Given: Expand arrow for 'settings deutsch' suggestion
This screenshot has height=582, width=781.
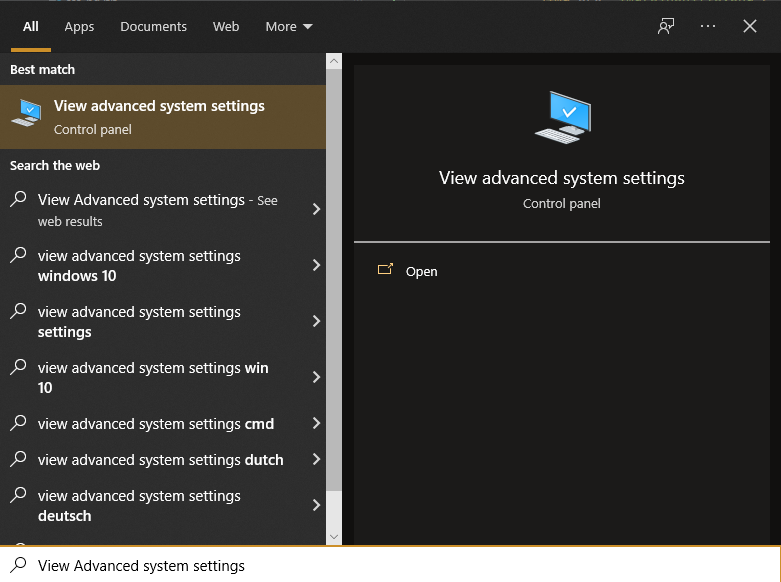Looking at the screenshot, I should point(316,505).
